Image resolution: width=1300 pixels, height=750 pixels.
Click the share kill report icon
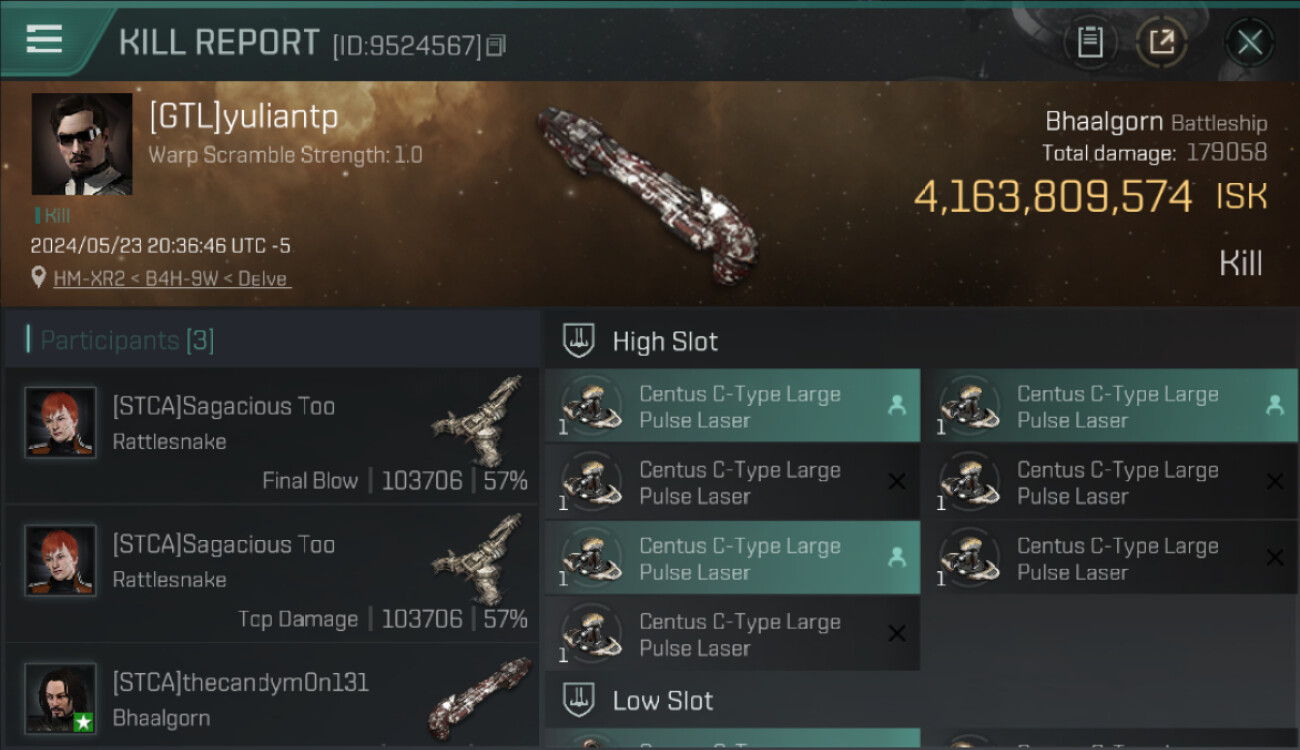(1162, 42)
